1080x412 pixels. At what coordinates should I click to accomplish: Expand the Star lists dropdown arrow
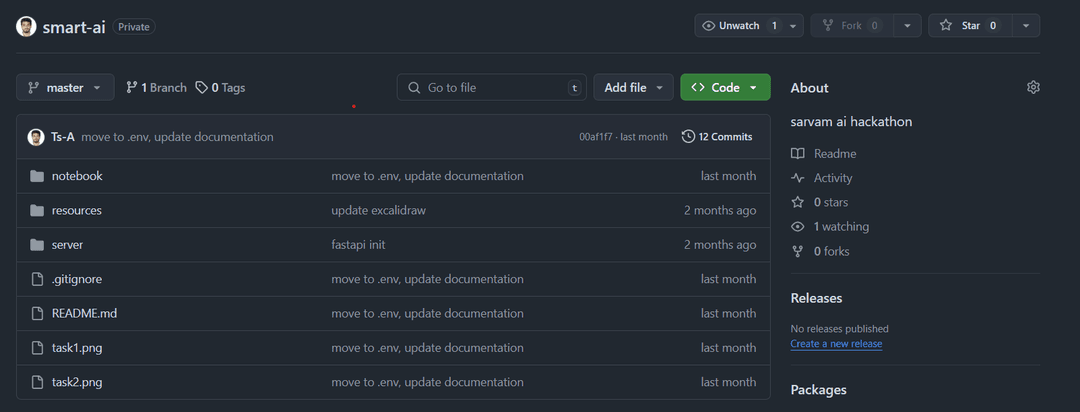(x=1025, y=26)
